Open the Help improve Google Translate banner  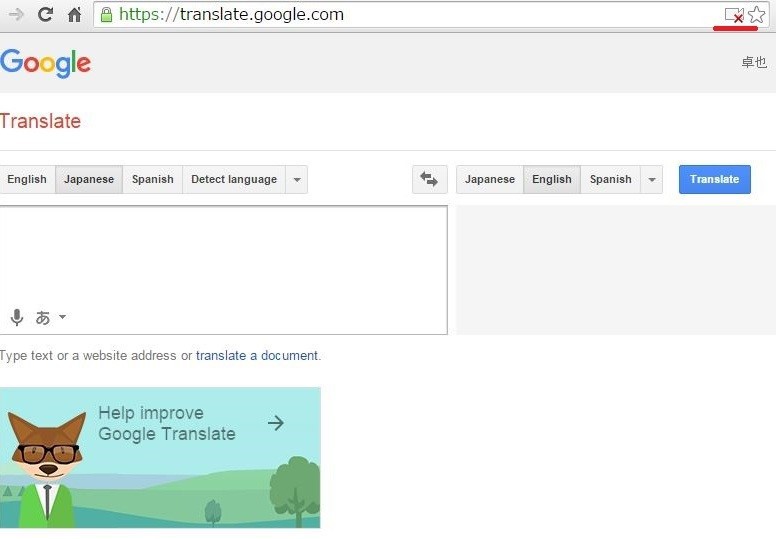pyautogui.click(x=160, y=458)
